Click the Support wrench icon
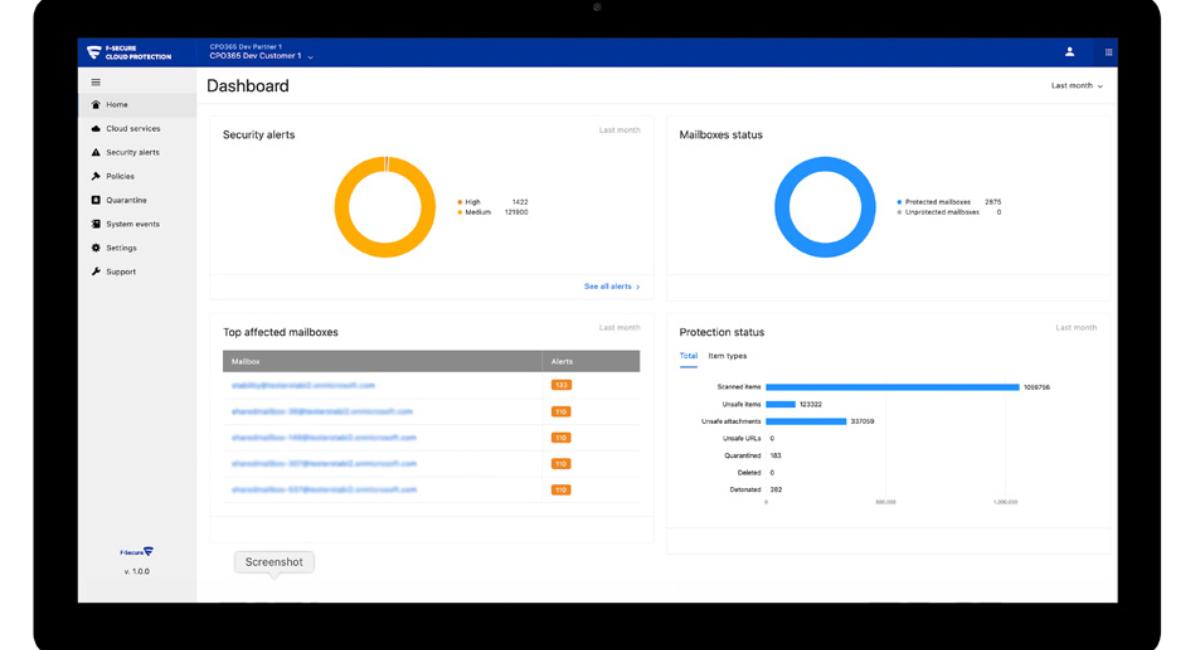The height and width of the screenshot is (650, 1200). pos(96,272)
